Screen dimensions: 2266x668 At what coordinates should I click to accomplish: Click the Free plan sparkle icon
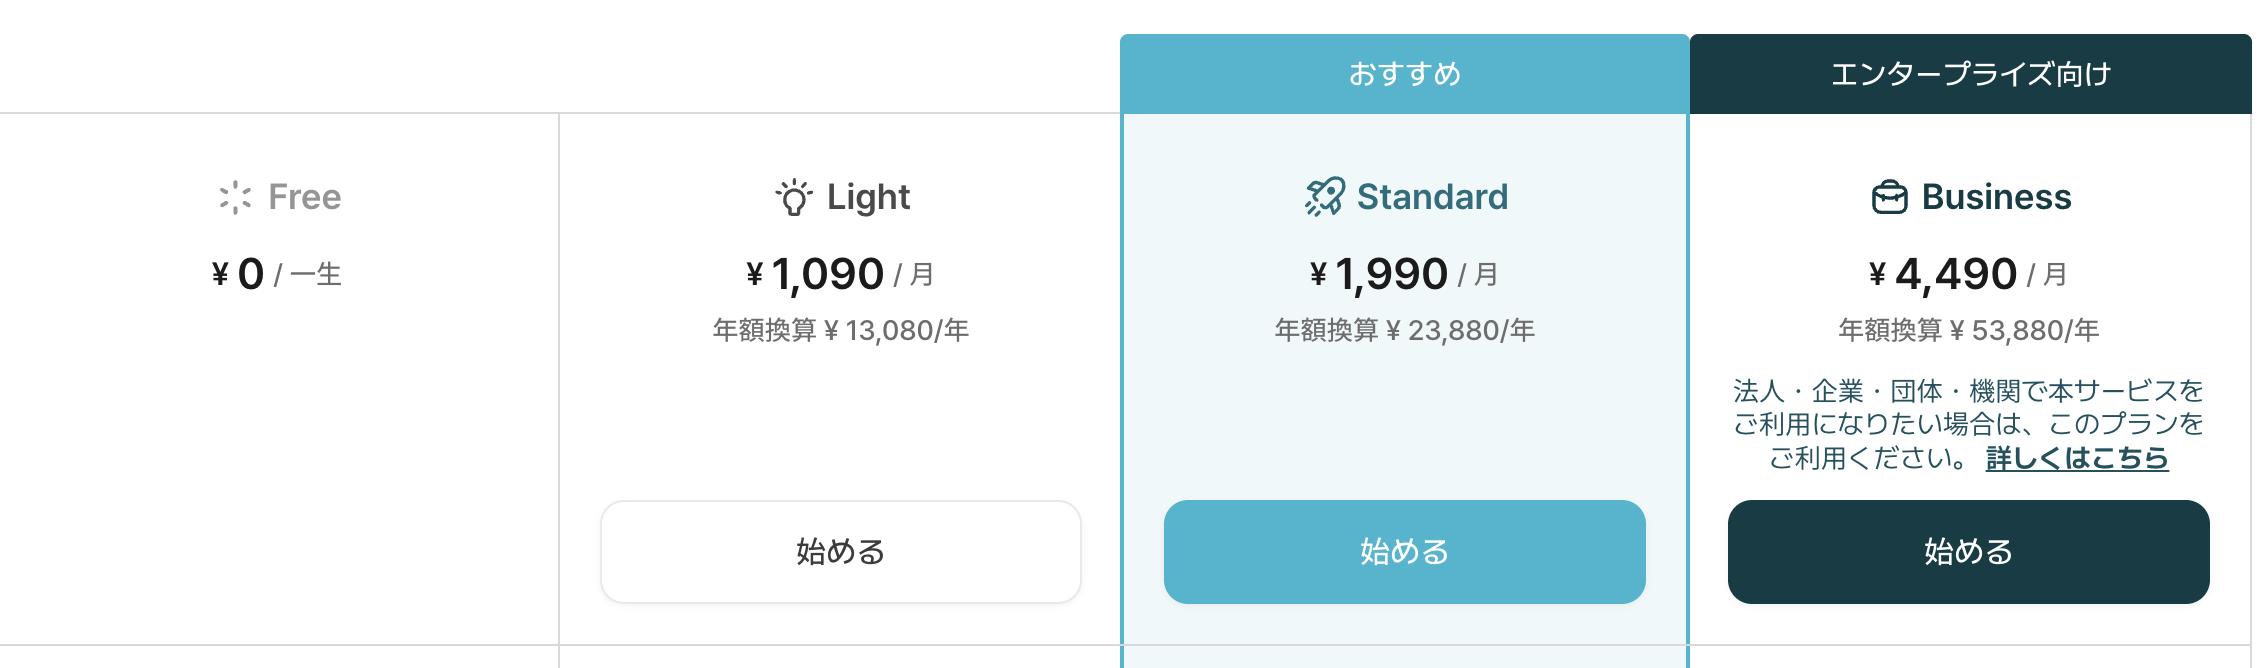point(235,197)
